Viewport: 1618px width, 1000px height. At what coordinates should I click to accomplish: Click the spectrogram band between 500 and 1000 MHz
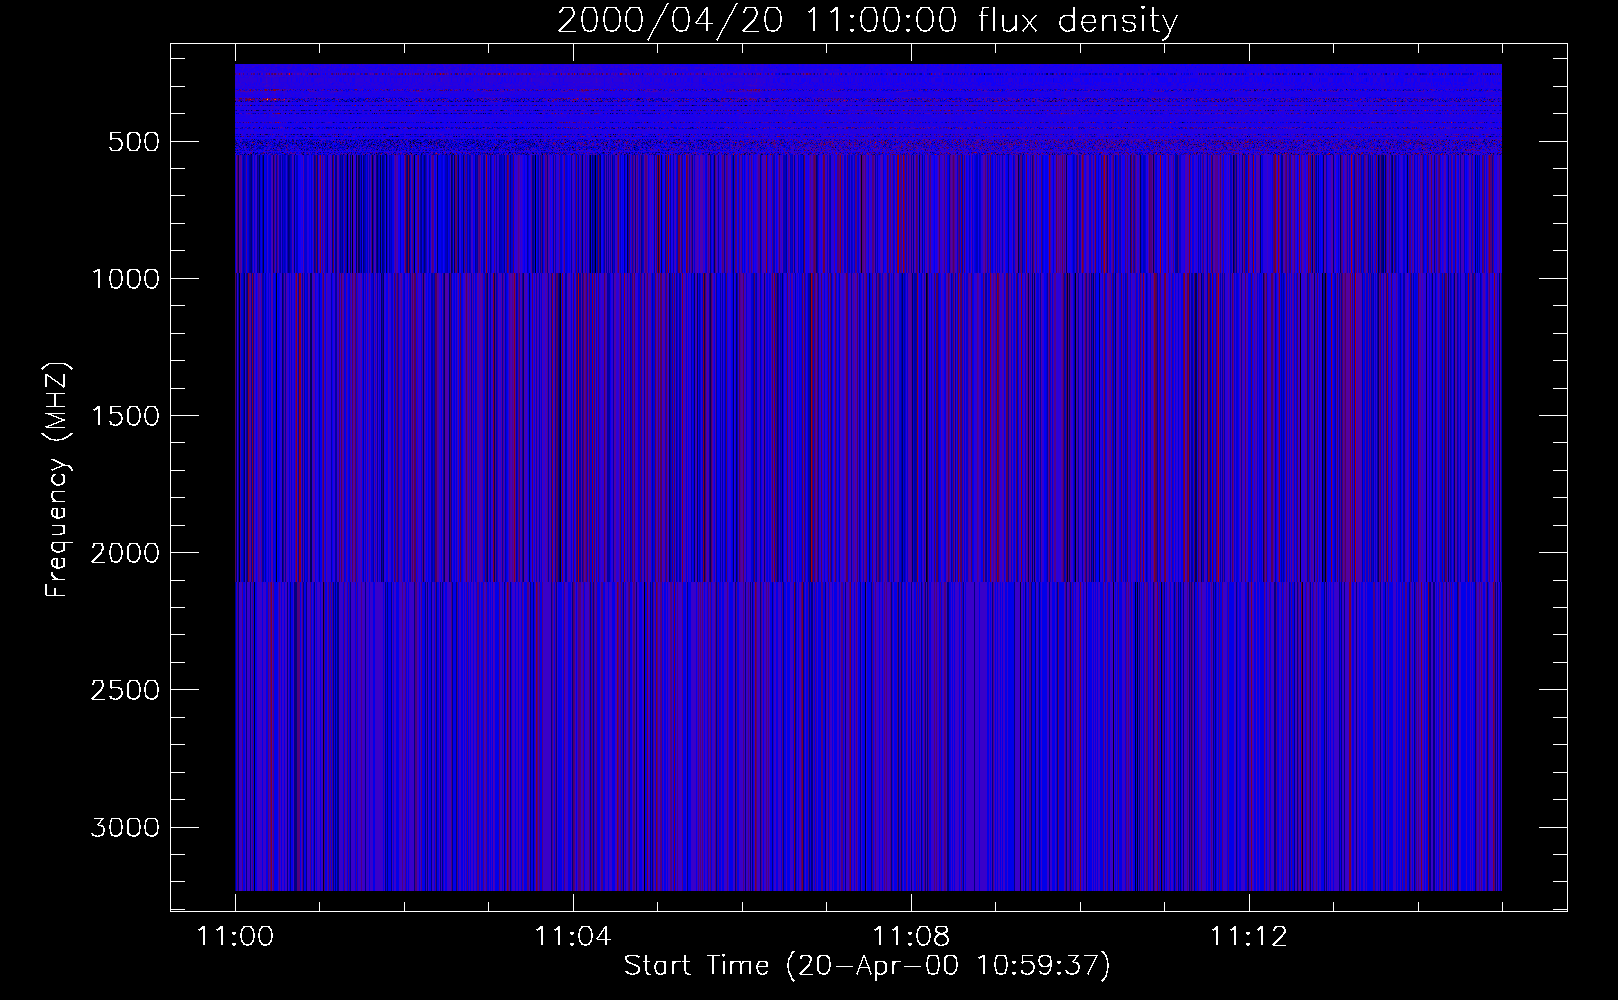point(867,215)
